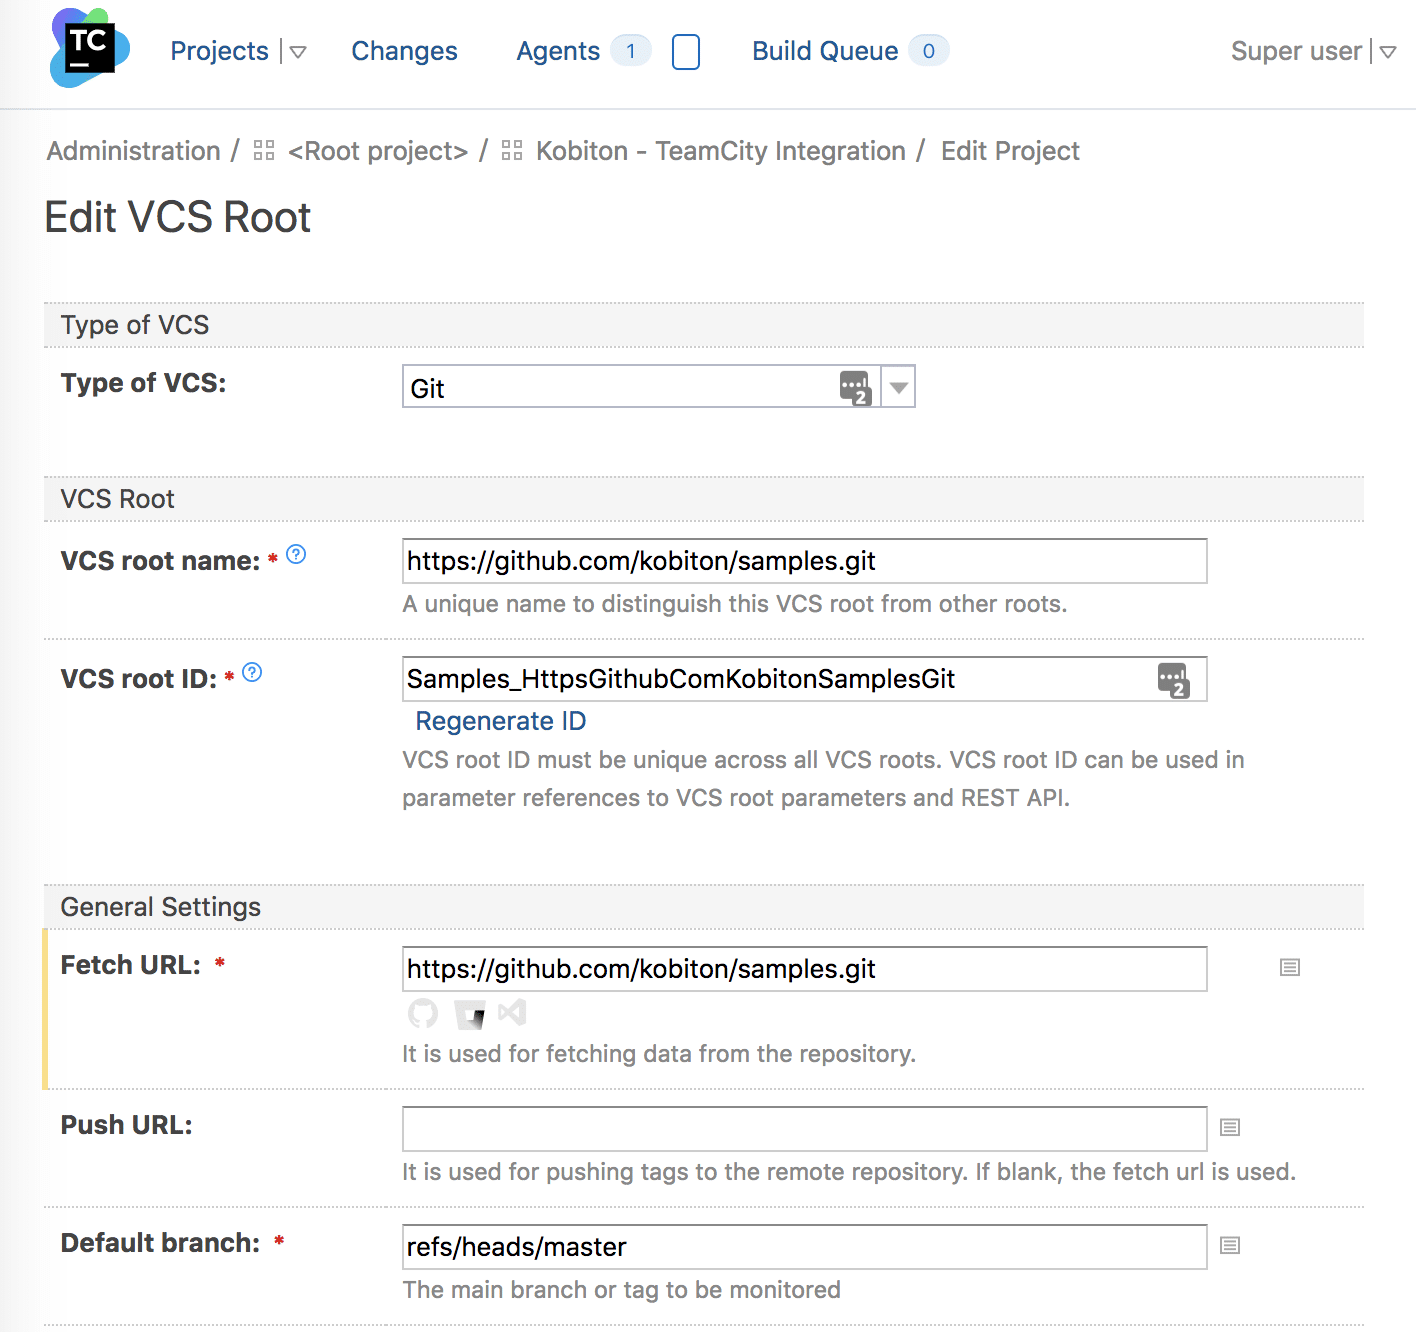Click the Push URL text field
Screen dimensions: 1416x1332
click(805, 1129)
